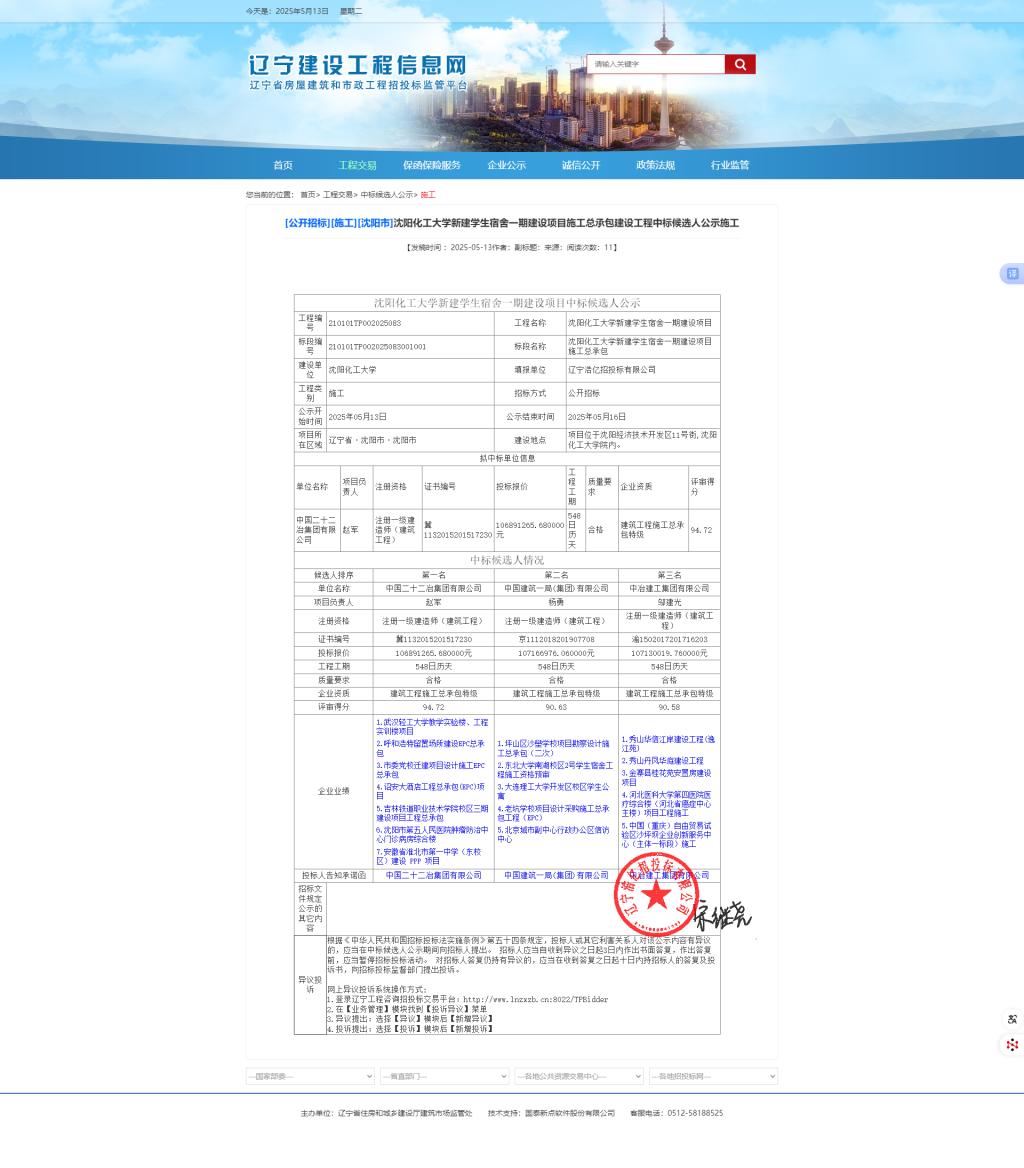Open the 武汉轻工大学教学实验楼 project link
The height and width of the screenshot is (1168, 1024).
432,727
